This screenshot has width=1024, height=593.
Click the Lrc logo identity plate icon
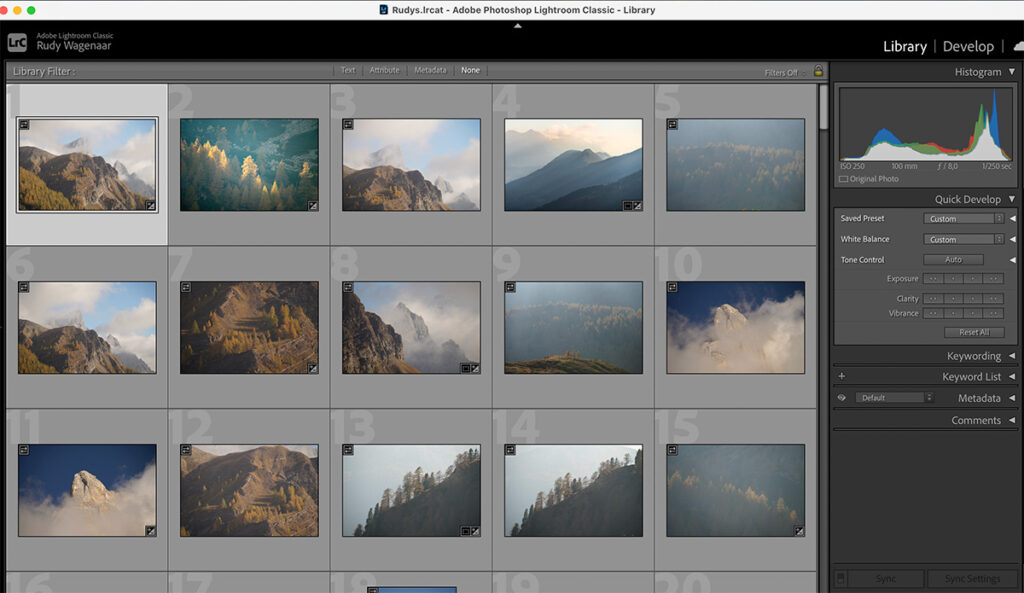point(17,42)
